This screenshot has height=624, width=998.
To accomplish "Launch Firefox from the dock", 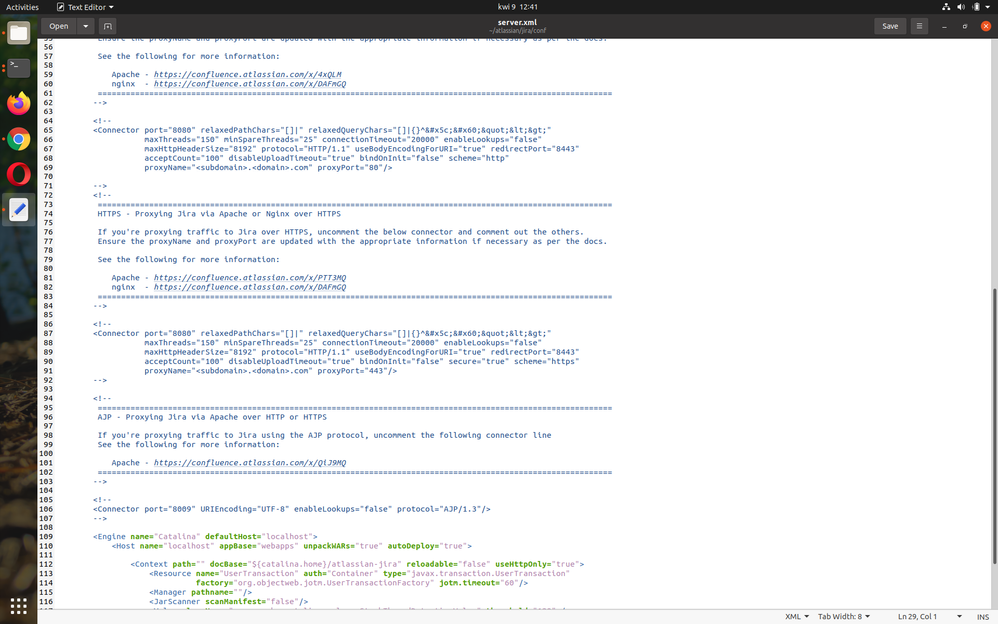I will coord(18,103).
